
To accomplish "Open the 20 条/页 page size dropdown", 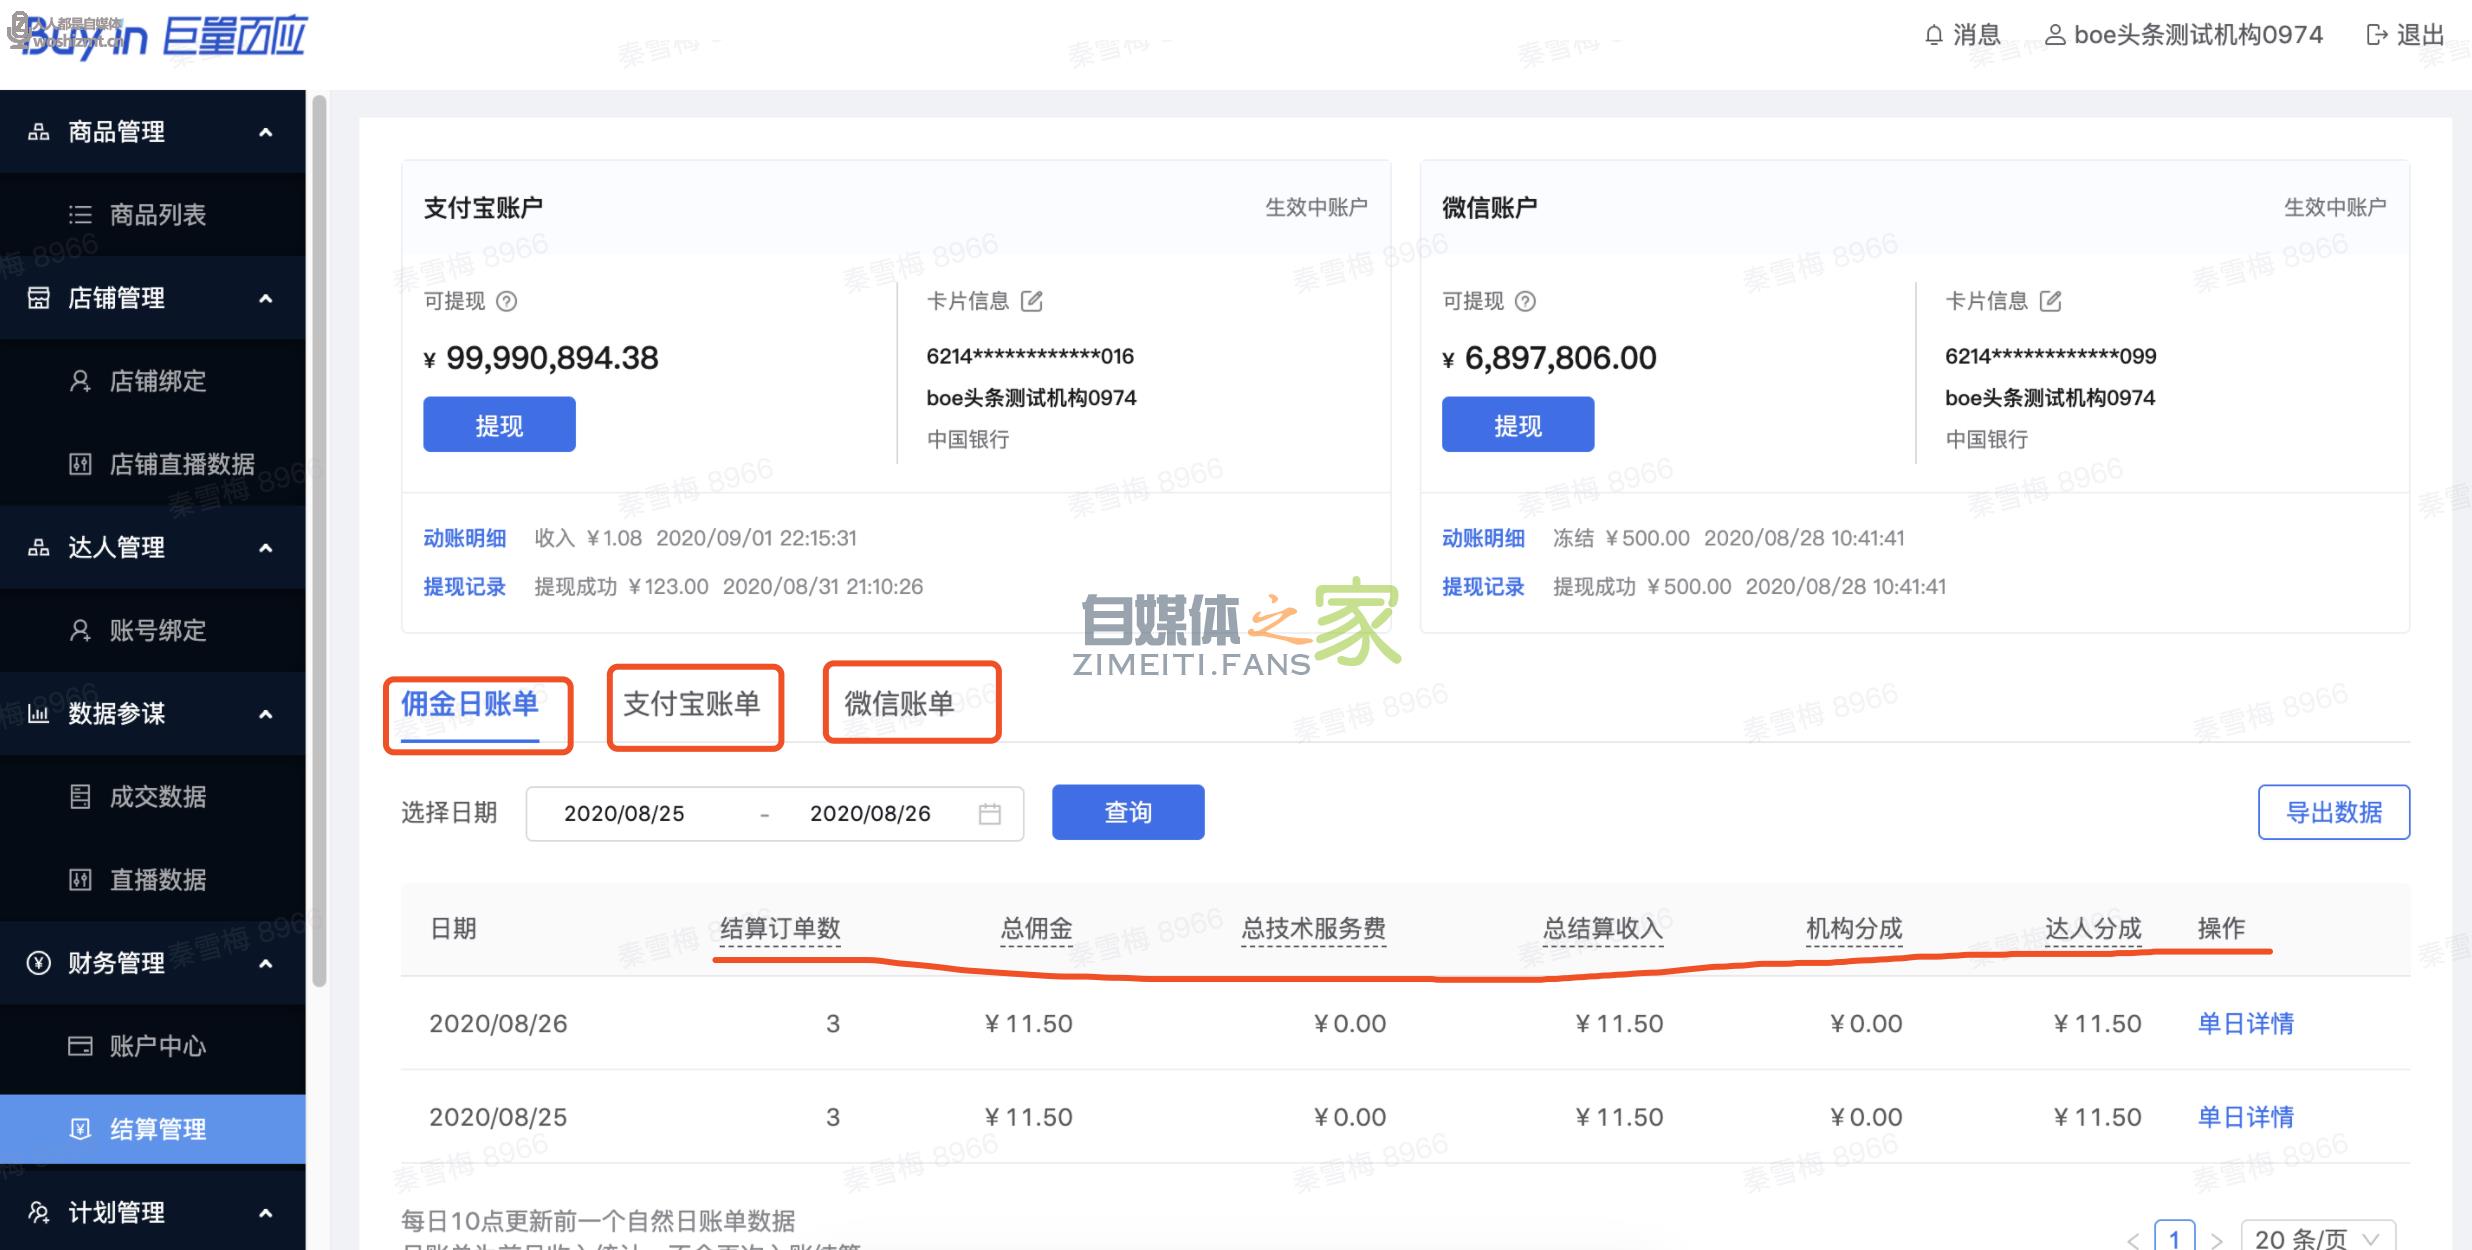I will pos(2317,1238).
